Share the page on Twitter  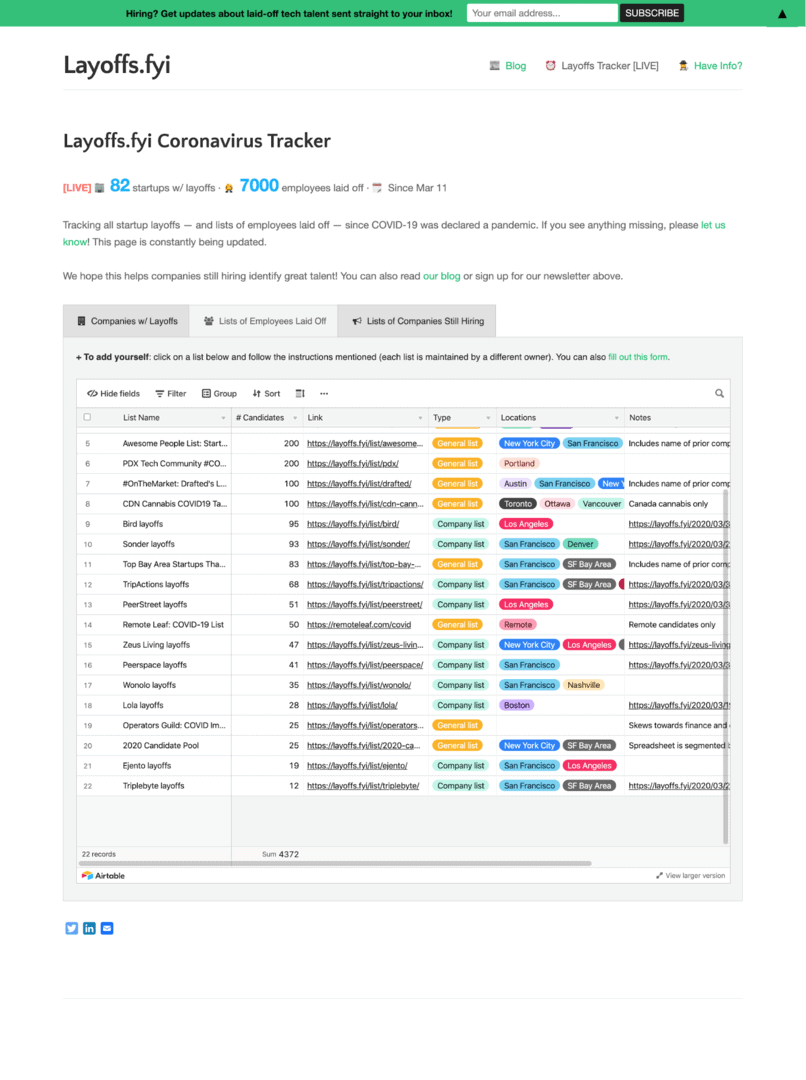click(71, 928)
